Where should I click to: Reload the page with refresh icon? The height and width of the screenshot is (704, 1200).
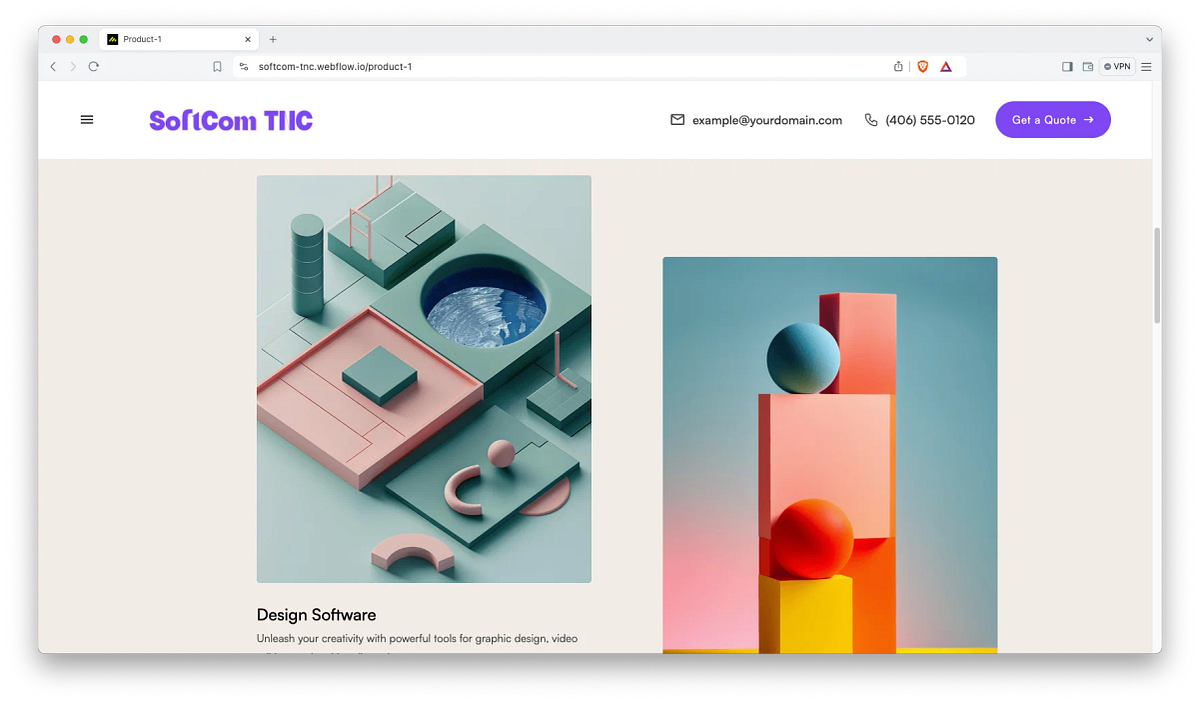(x=94, y=67)
